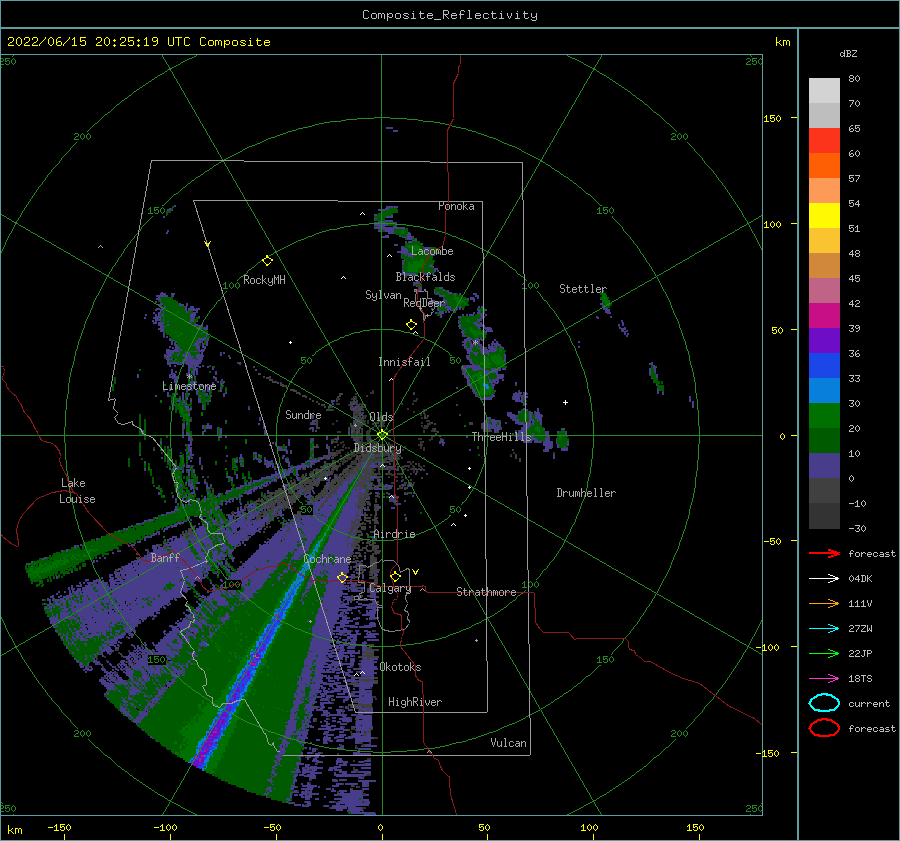Click the Didsbury town label
900x841 pixels.
[x=378, y=448]
